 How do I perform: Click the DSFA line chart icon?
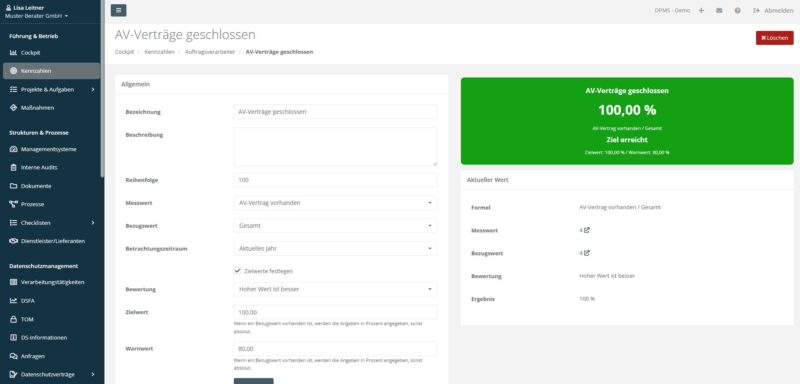[x=13, y=301]
